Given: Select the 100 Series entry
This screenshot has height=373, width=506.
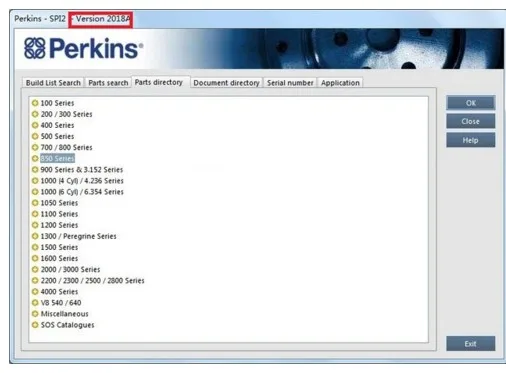Looking at the screenshot, I should tap(57, 103).
